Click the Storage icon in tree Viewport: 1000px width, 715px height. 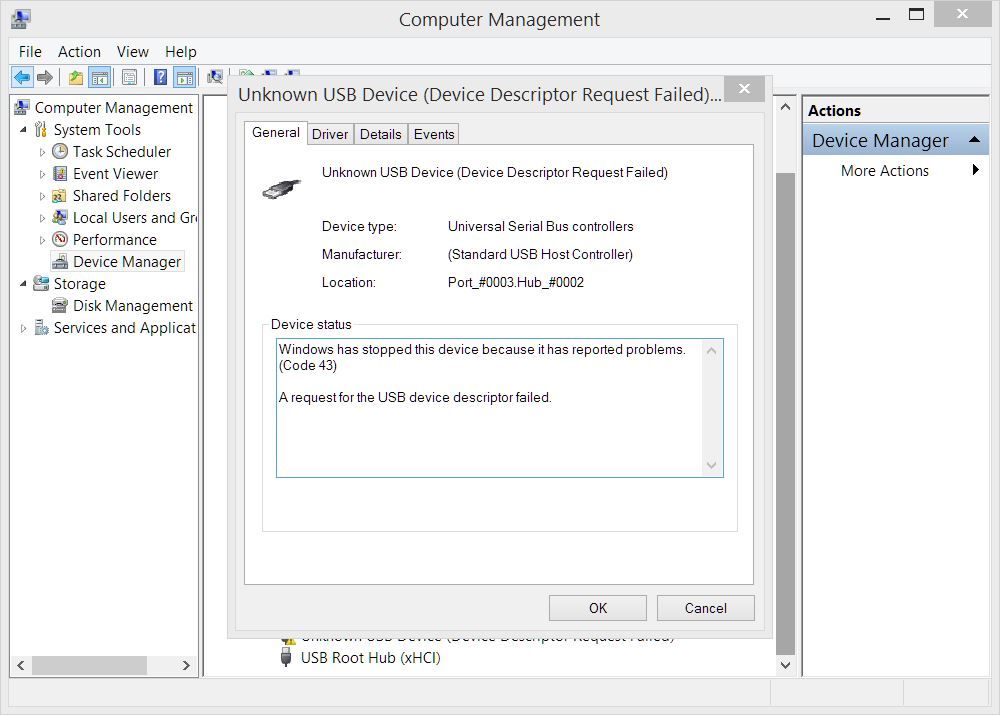click(41, 283)
